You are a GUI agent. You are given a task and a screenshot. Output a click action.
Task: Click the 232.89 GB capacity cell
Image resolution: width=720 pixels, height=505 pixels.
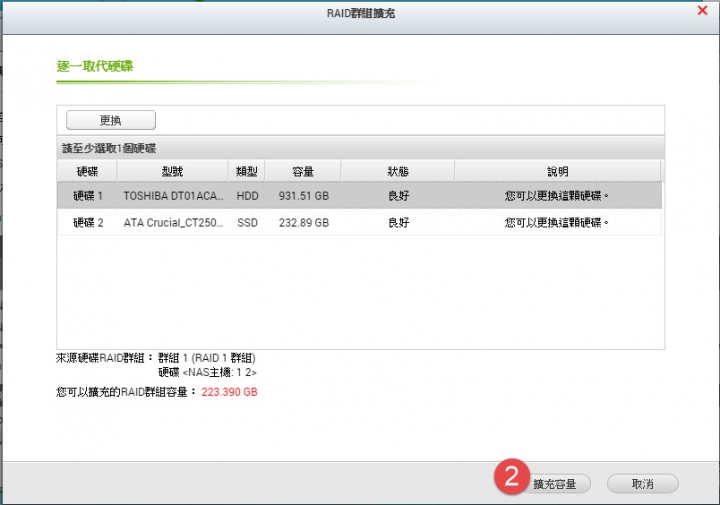pyautogui.click(x=304, y=223)
